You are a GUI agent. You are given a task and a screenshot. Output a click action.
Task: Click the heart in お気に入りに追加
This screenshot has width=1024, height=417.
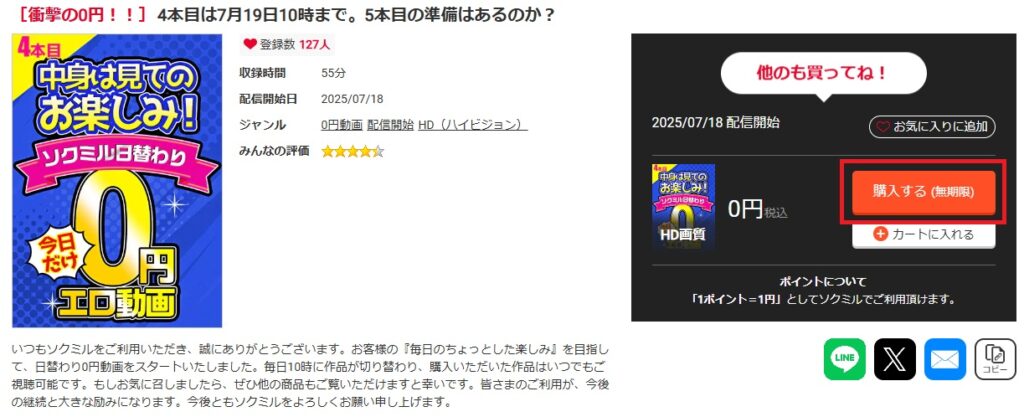tap(883, 127)
